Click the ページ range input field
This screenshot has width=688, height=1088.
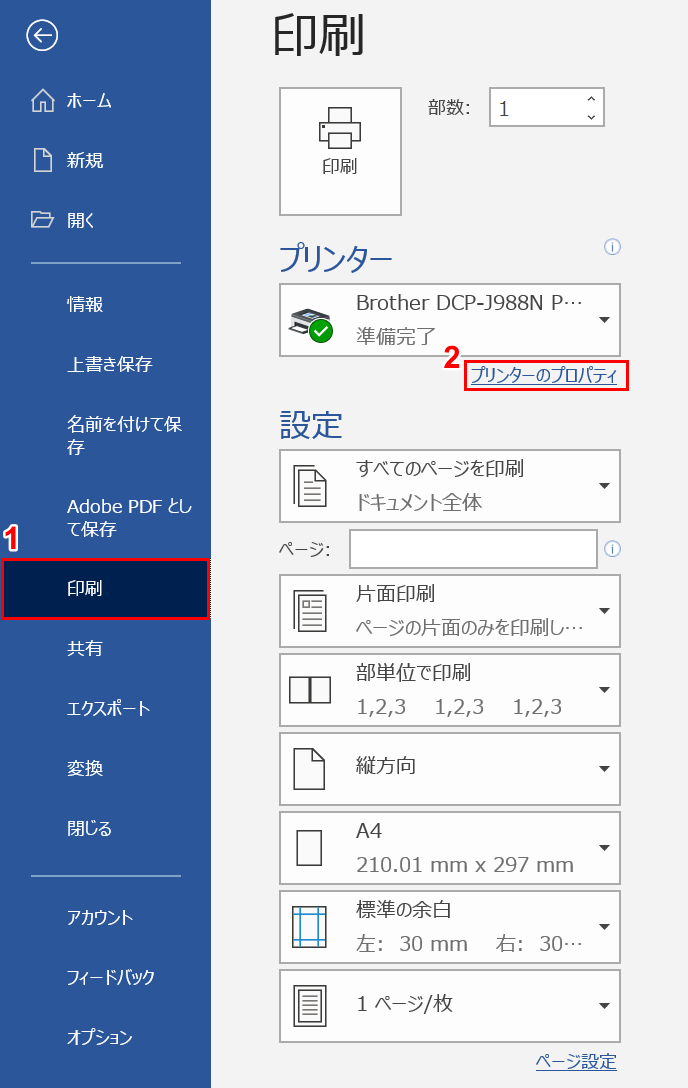click(x=473, y=549)
